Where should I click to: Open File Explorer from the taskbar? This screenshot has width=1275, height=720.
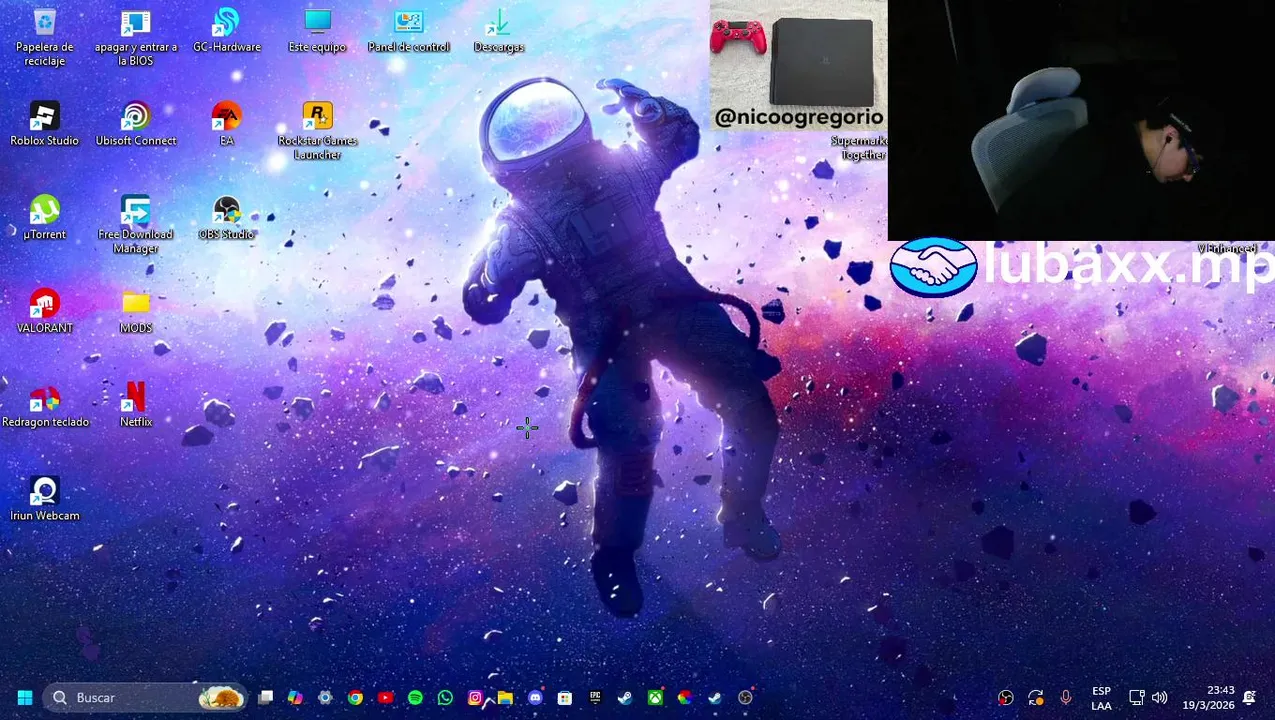pyautogui.click(x=505, y=698)
